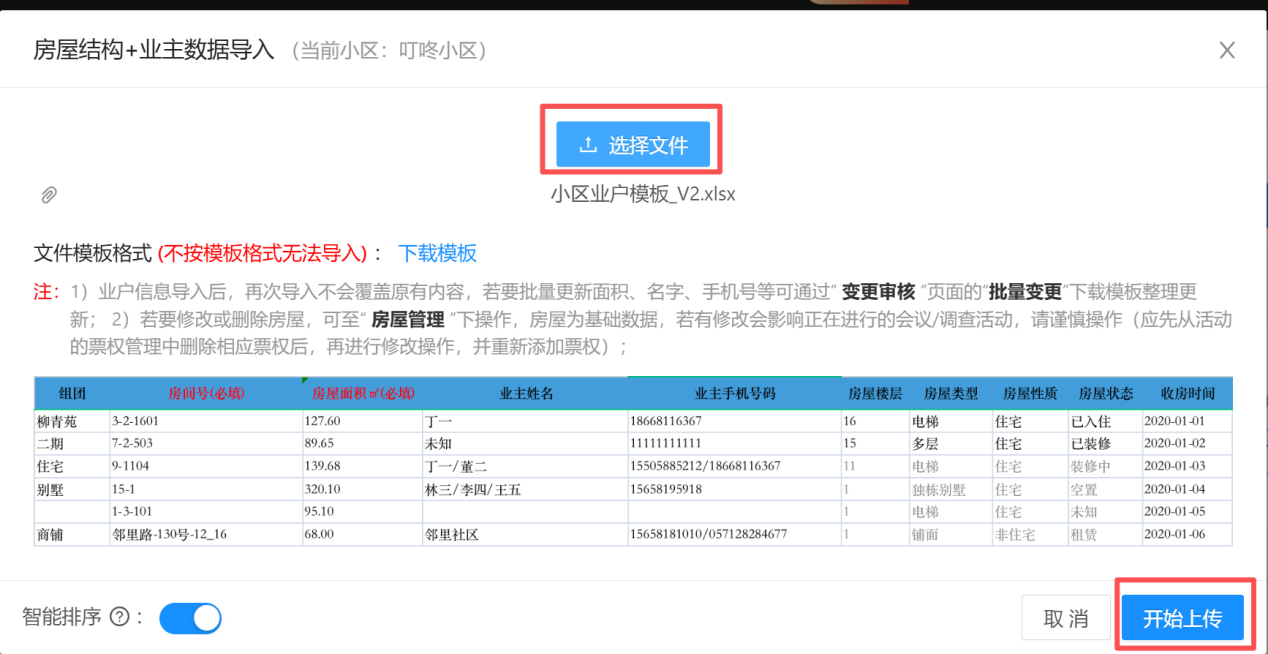The height and width of the screenshot is (654, 1268).
Task: Select the 邻里路-130号-12_16 room cell
Action: tap(169, 534)
